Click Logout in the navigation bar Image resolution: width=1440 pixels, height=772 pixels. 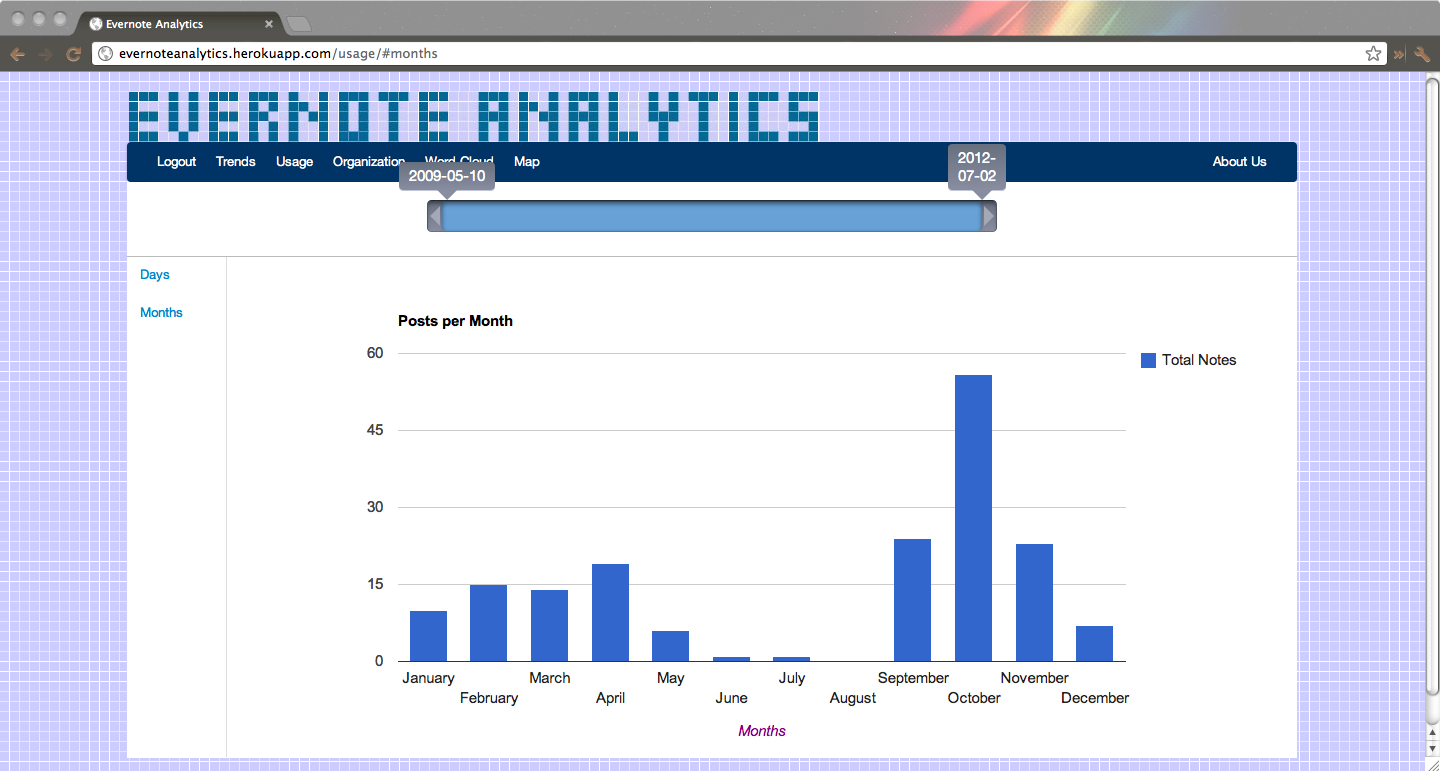point(176,162)
